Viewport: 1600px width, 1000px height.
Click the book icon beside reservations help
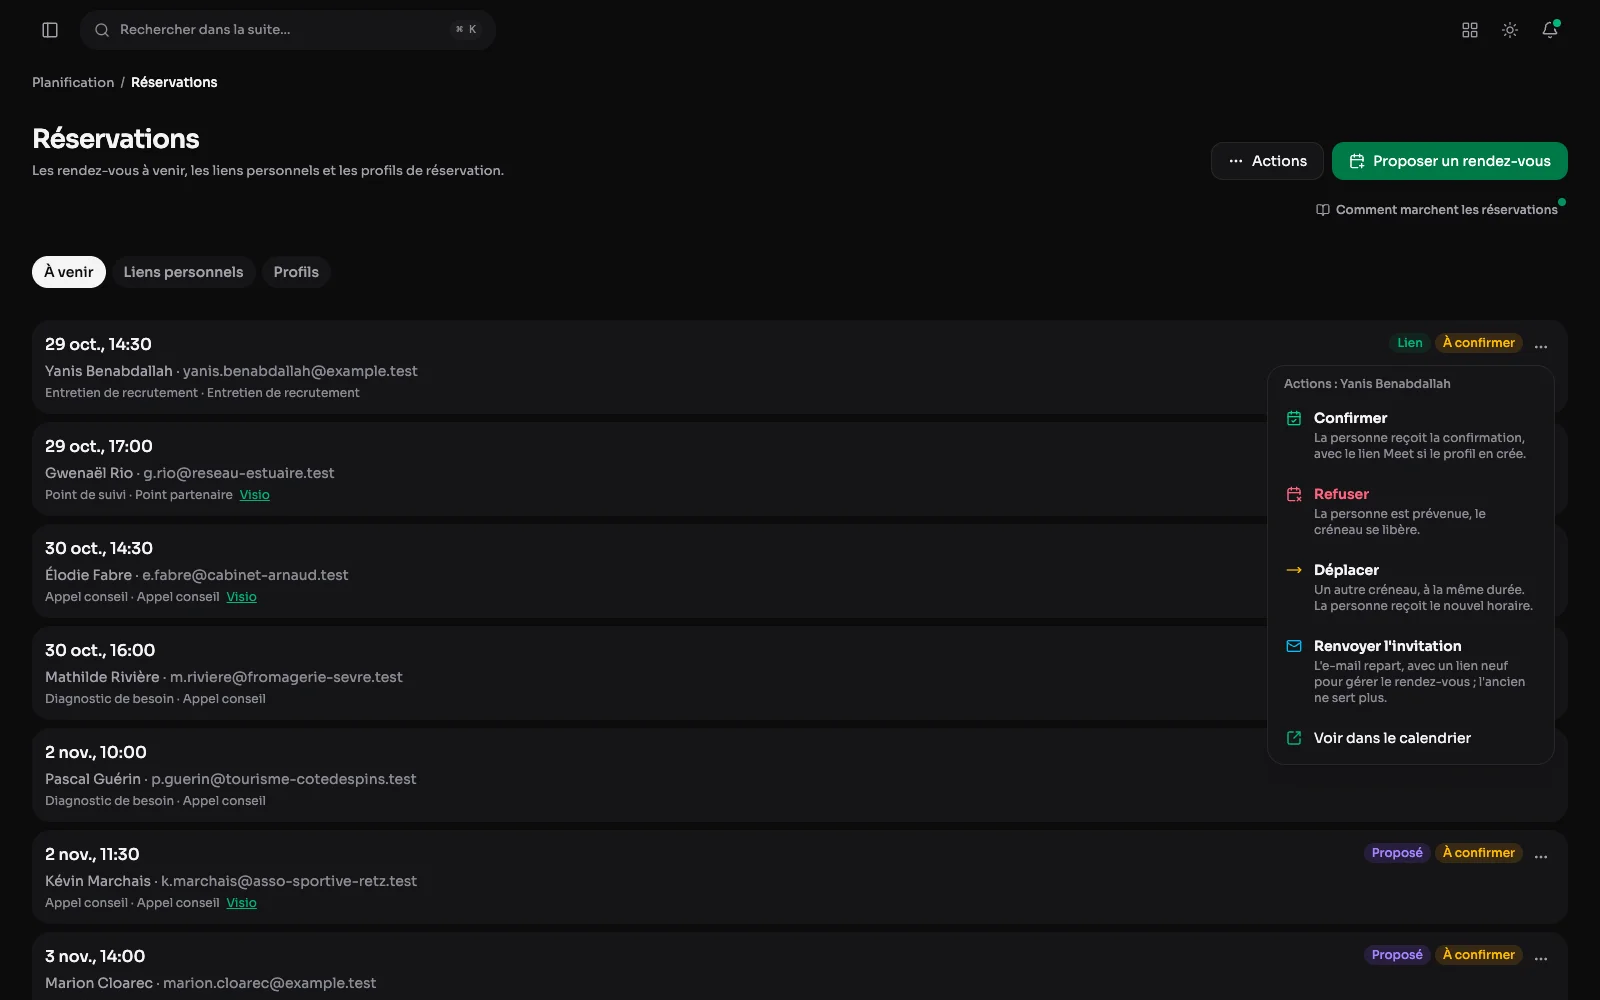tap(1323, 210)
